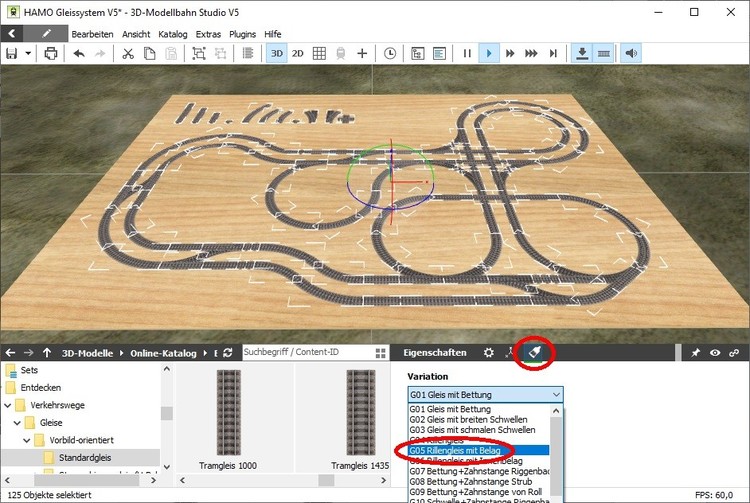
Task: Open the Ansicht menu
Action: click(136, 34)
